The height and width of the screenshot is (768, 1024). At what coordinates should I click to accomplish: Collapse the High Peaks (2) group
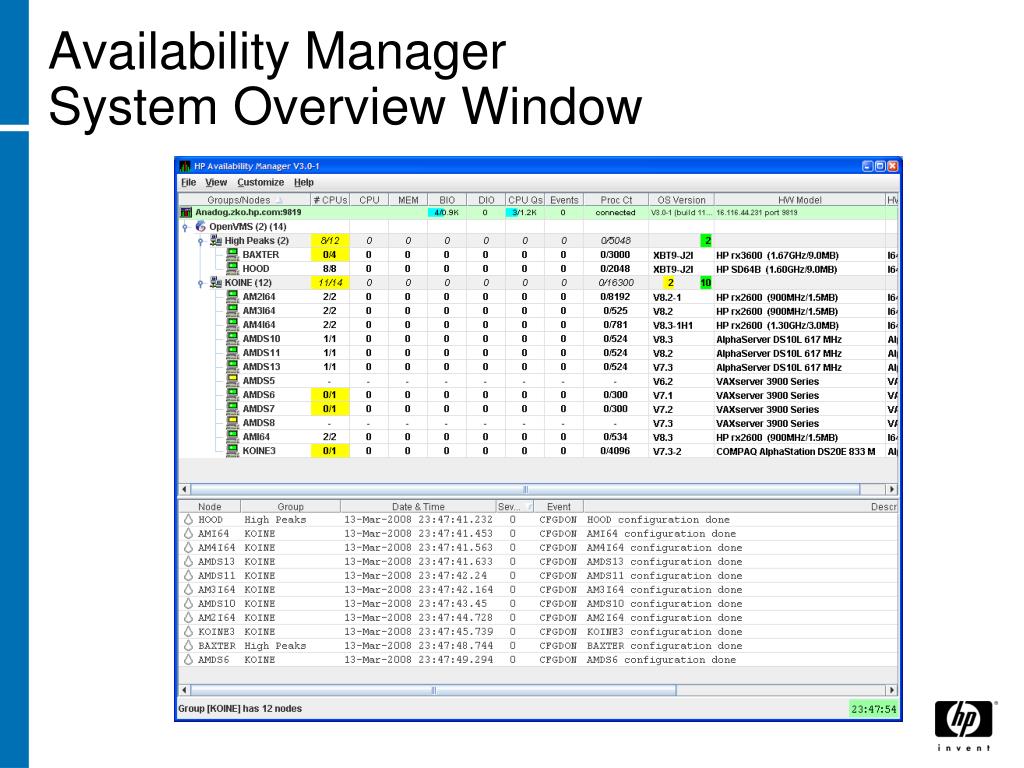200,242
